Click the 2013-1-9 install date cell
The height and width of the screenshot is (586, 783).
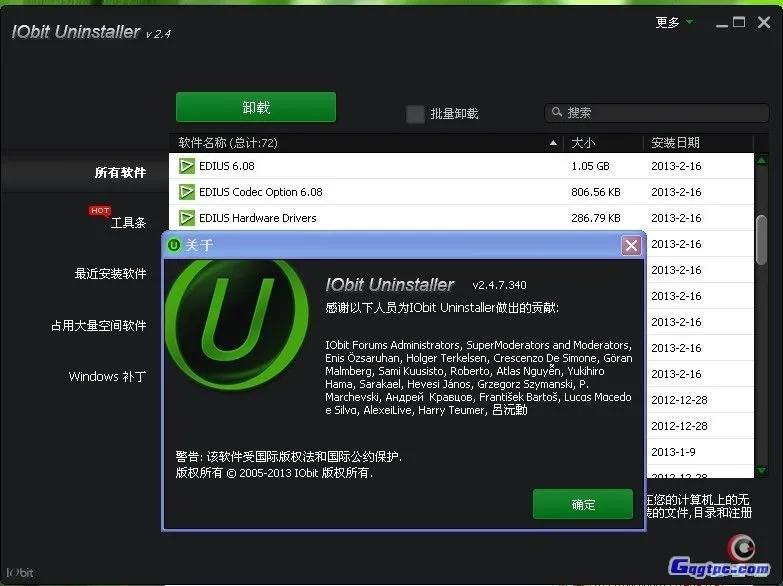(x=673, y=452)
